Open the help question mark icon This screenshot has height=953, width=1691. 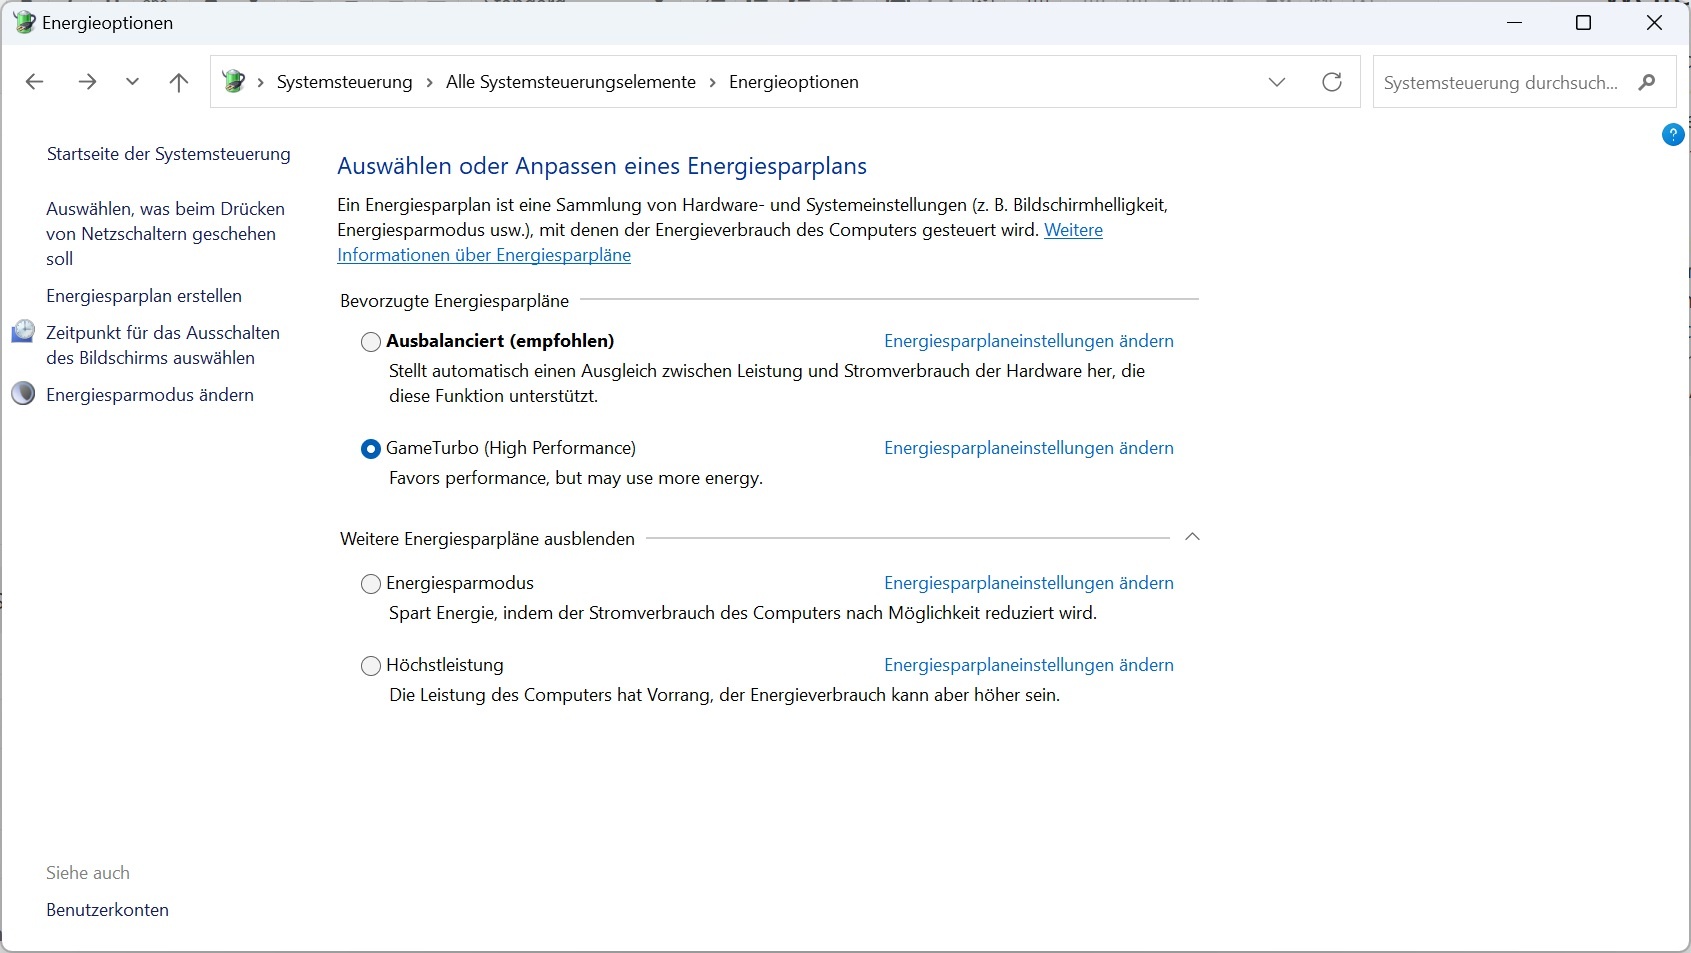pyautogui.click(x=1672, y=134)
